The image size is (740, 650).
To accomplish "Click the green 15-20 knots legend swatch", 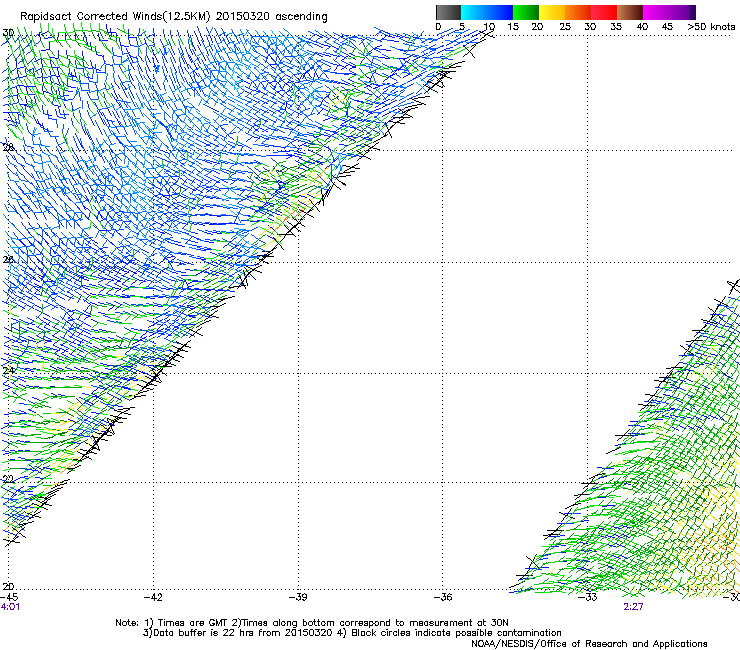I will 526,12.
